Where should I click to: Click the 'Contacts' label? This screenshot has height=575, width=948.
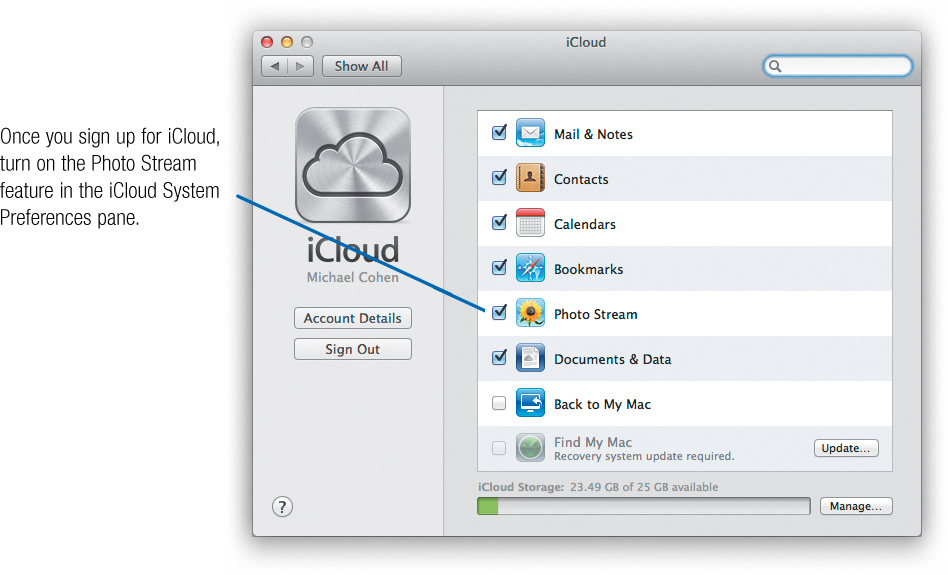(581, 179)
